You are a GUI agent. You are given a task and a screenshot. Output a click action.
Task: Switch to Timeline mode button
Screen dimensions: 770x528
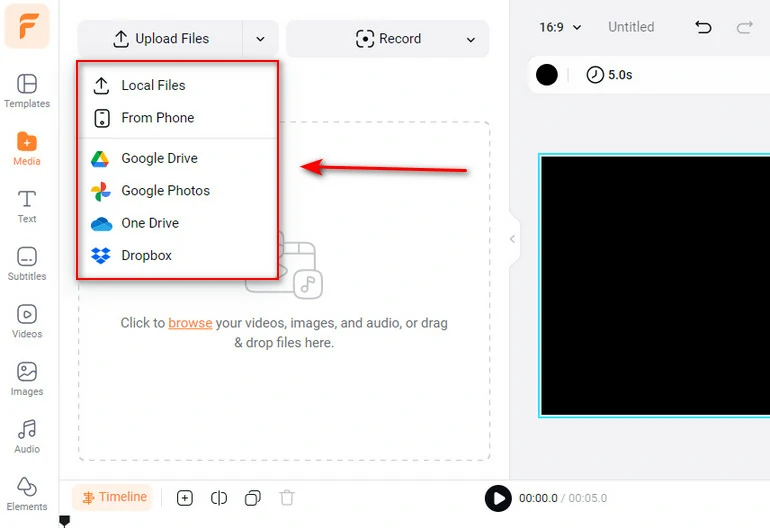coord(112,498)
